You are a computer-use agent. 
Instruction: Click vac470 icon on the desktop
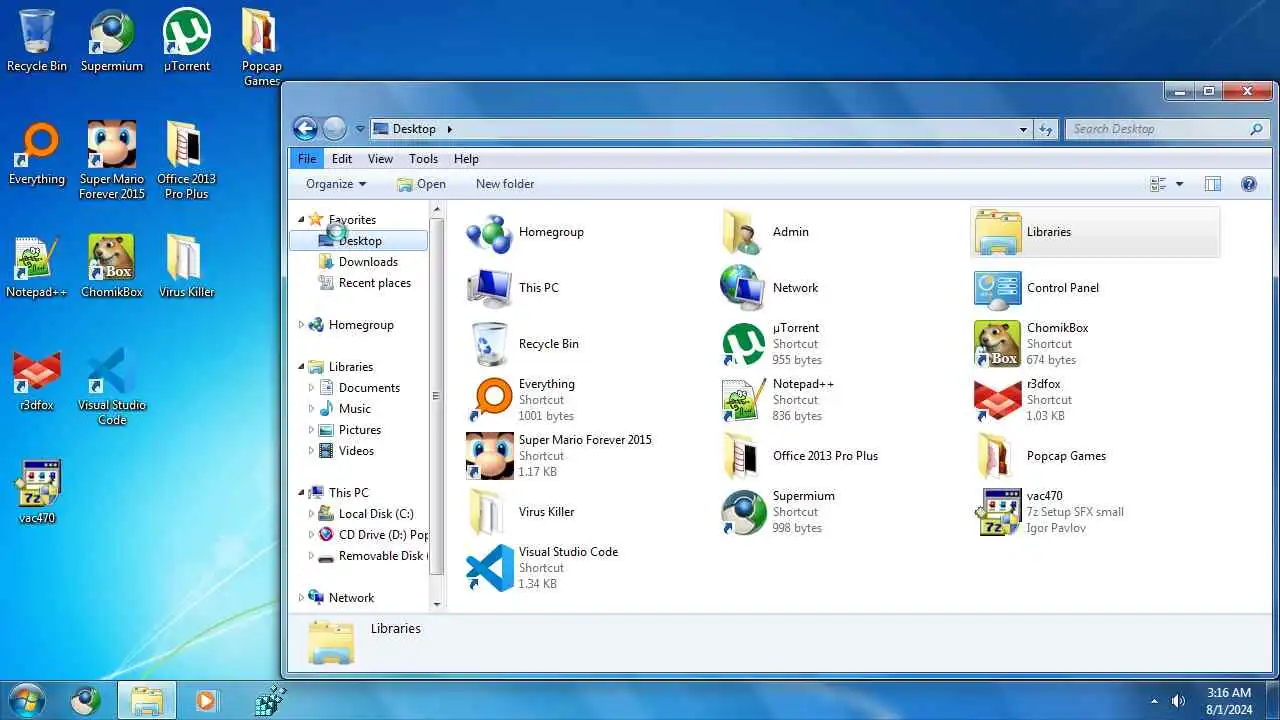click(37, 484)
